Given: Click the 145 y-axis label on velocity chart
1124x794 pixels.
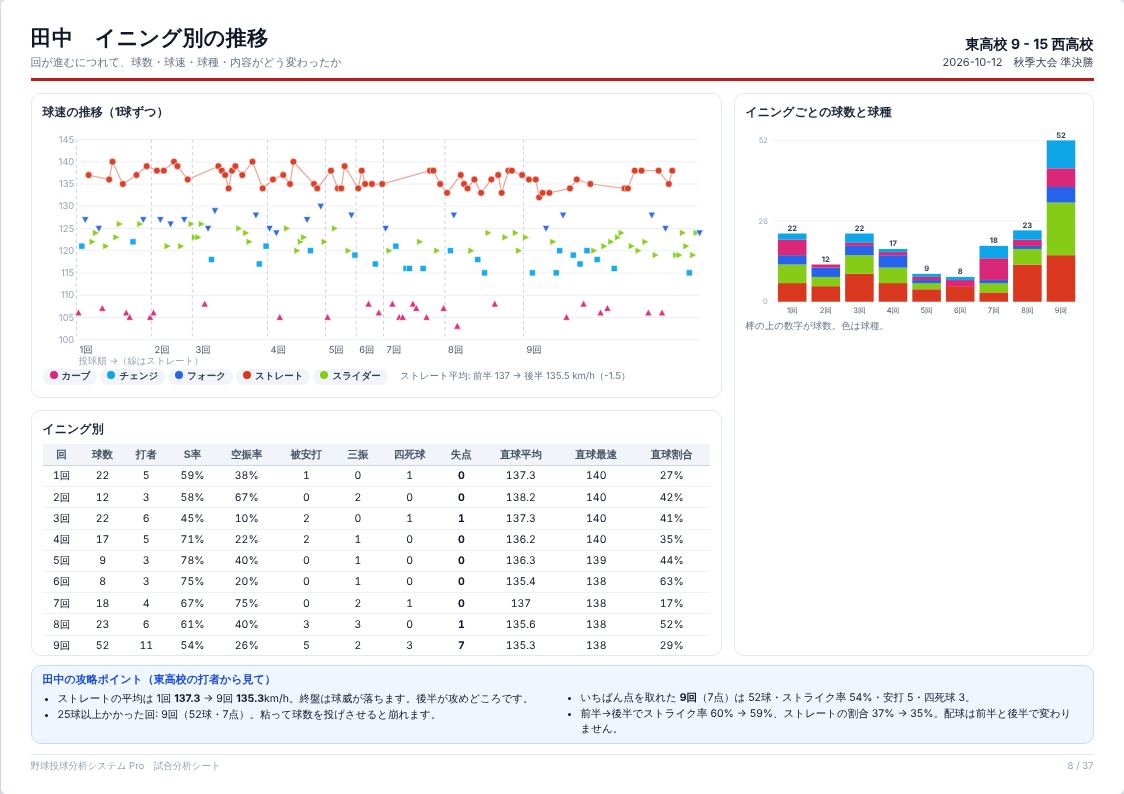Looking at the screenshot, I should point(66,140).
